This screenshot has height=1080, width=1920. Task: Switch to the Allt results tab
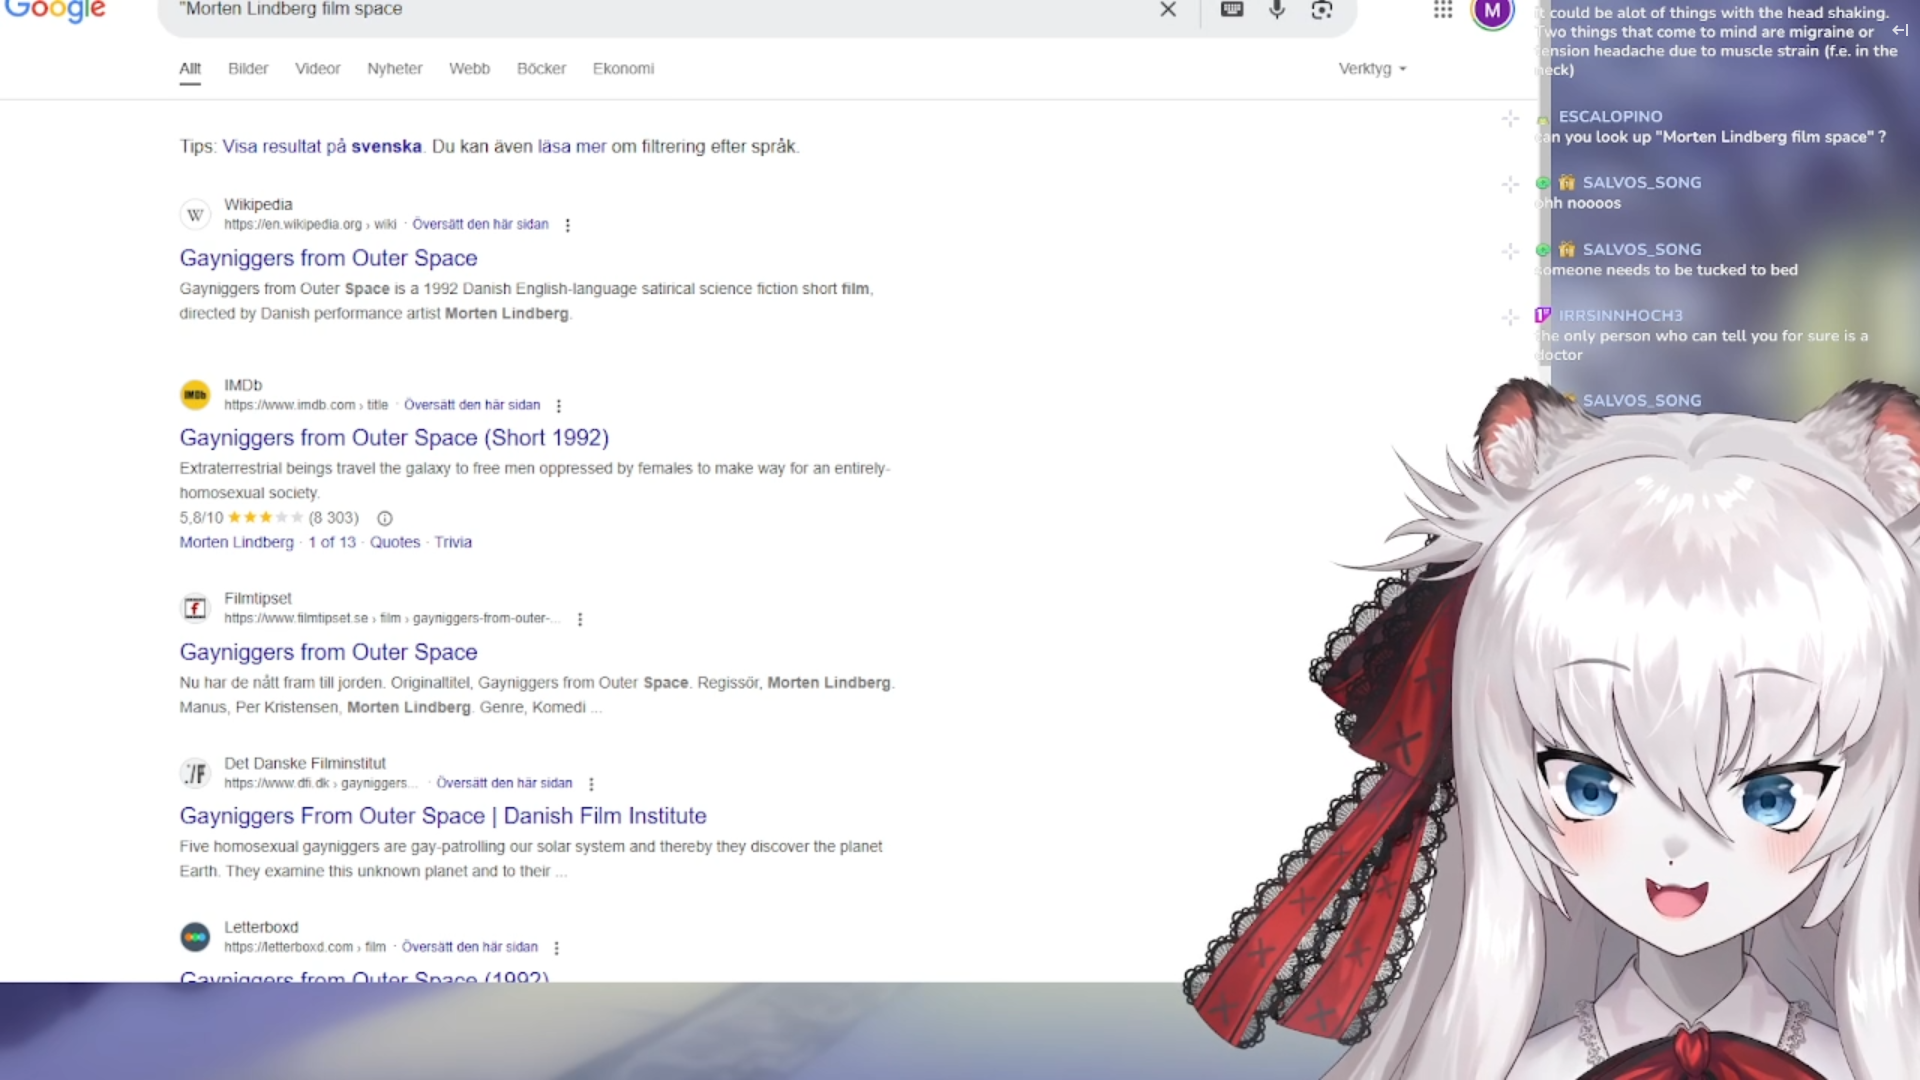(x=190, y=68)
